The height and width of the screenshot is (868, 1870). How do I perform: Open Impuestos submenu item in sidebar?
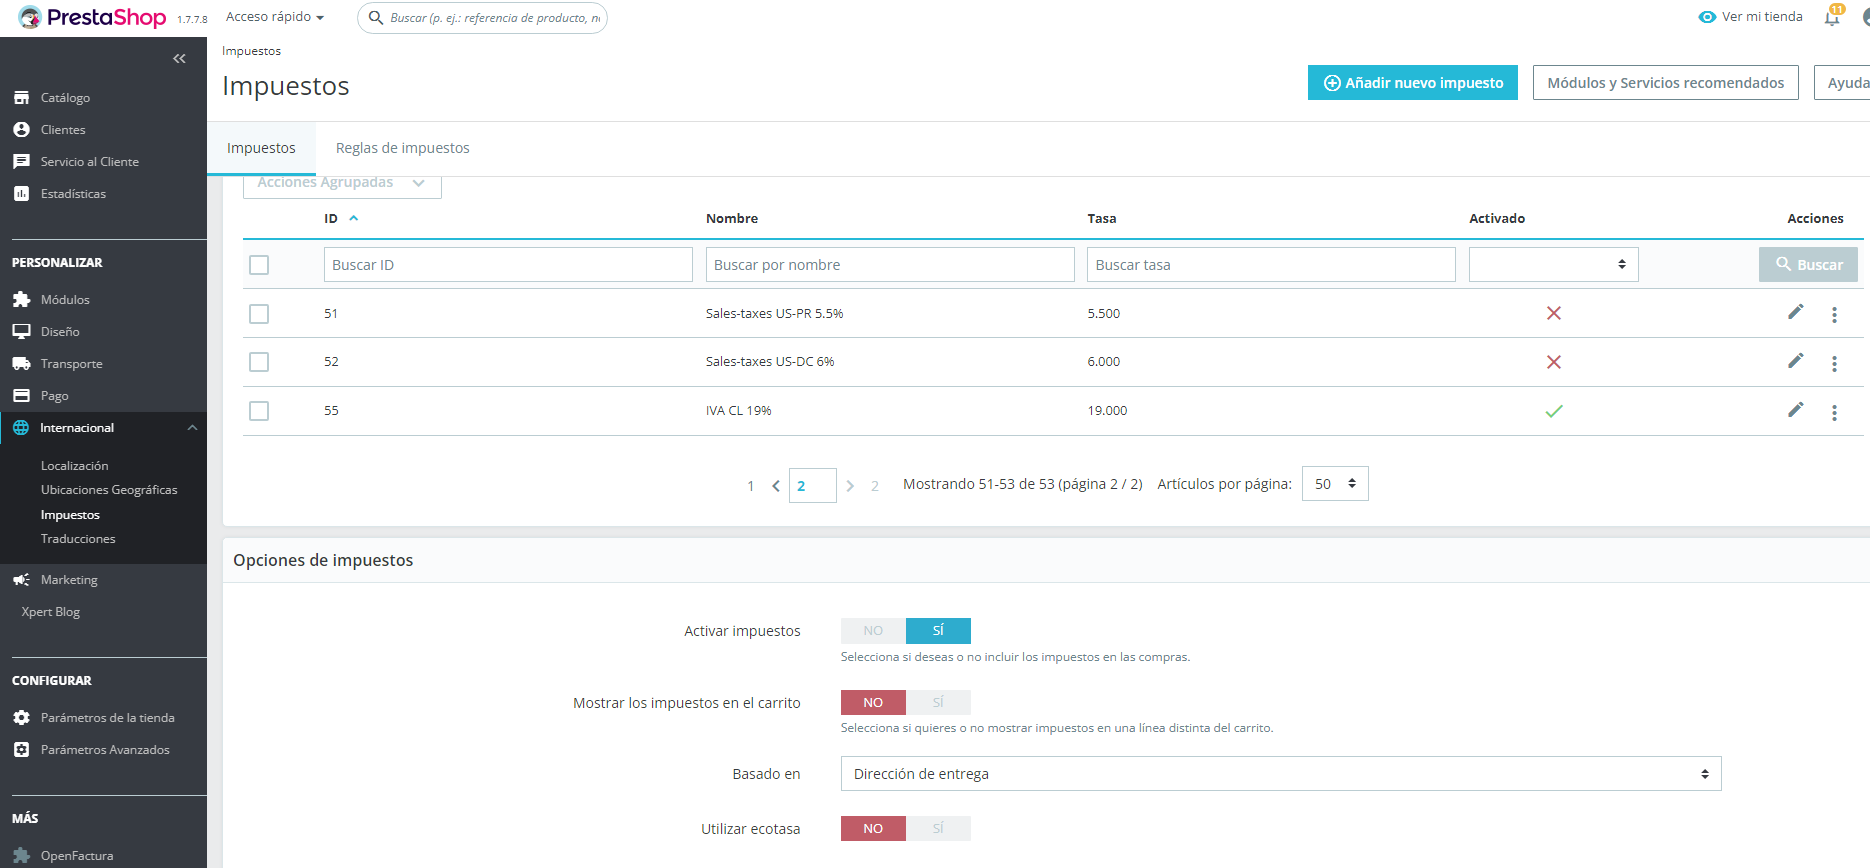point(70,515)
